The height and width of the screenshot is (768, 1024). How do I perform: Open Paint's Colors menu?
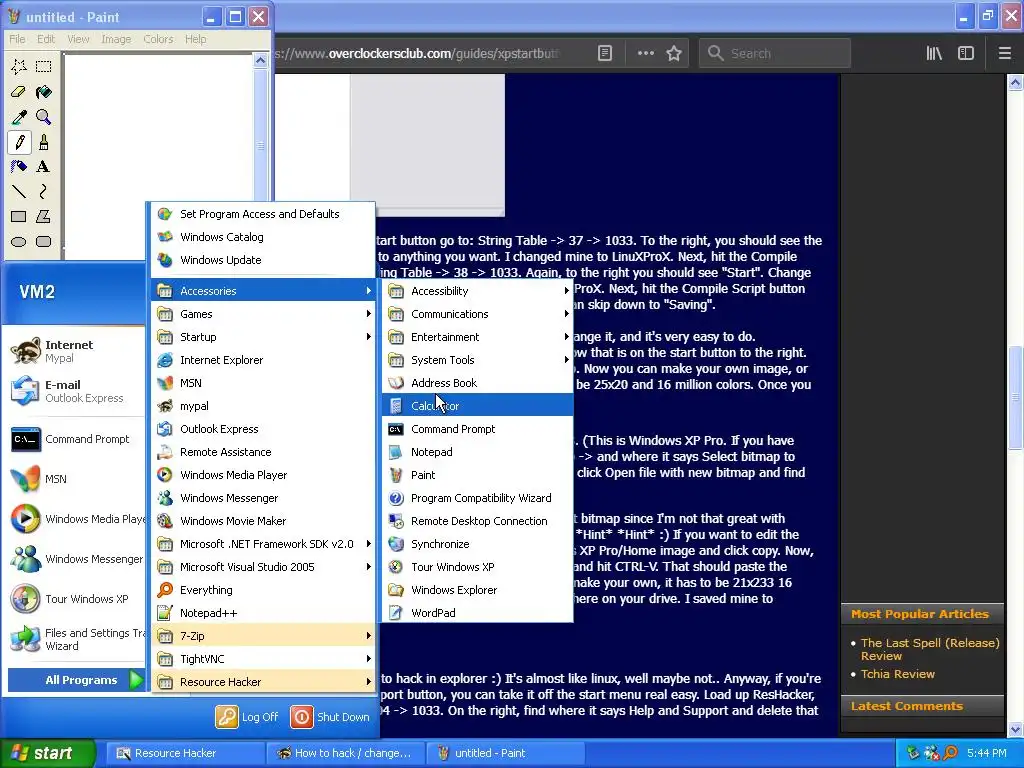coord(158,39)
